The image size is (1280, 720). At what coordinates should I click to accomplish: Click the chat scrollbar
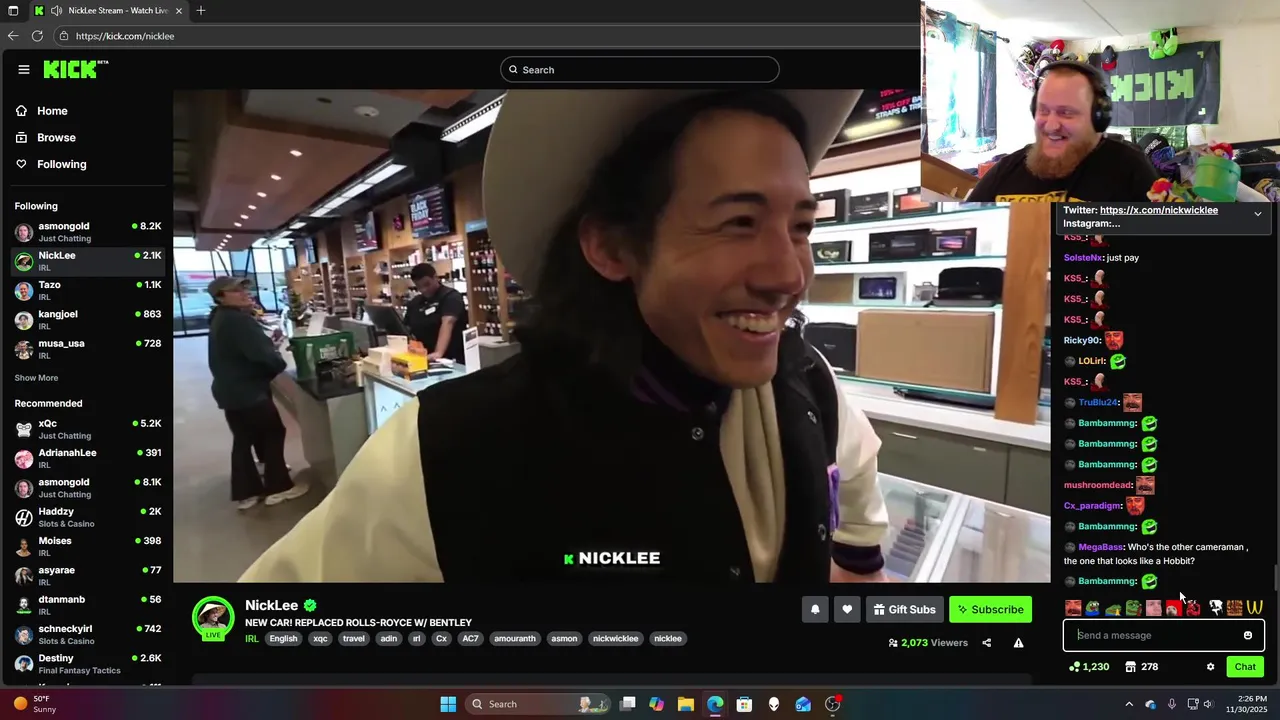coord(1275,577)
